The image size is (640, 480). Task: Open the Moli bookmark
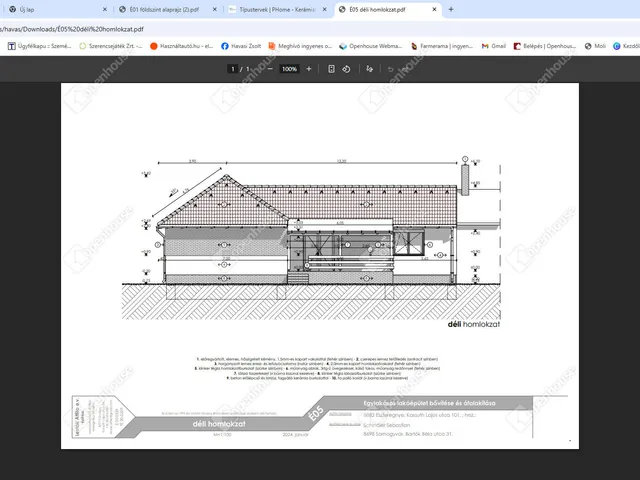click(595, 46)
